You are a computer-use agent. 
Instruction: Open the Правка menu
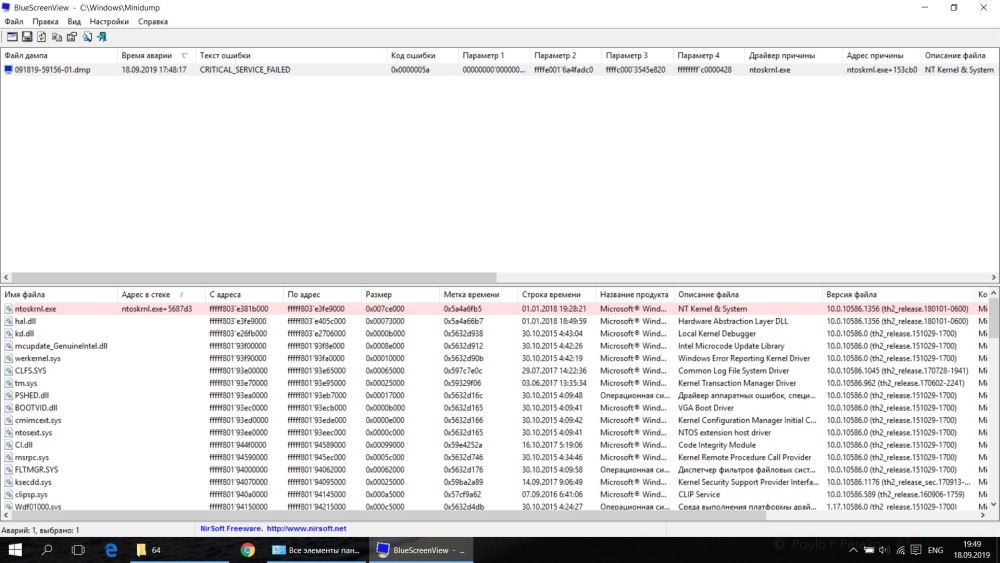[x=45, y=21]
